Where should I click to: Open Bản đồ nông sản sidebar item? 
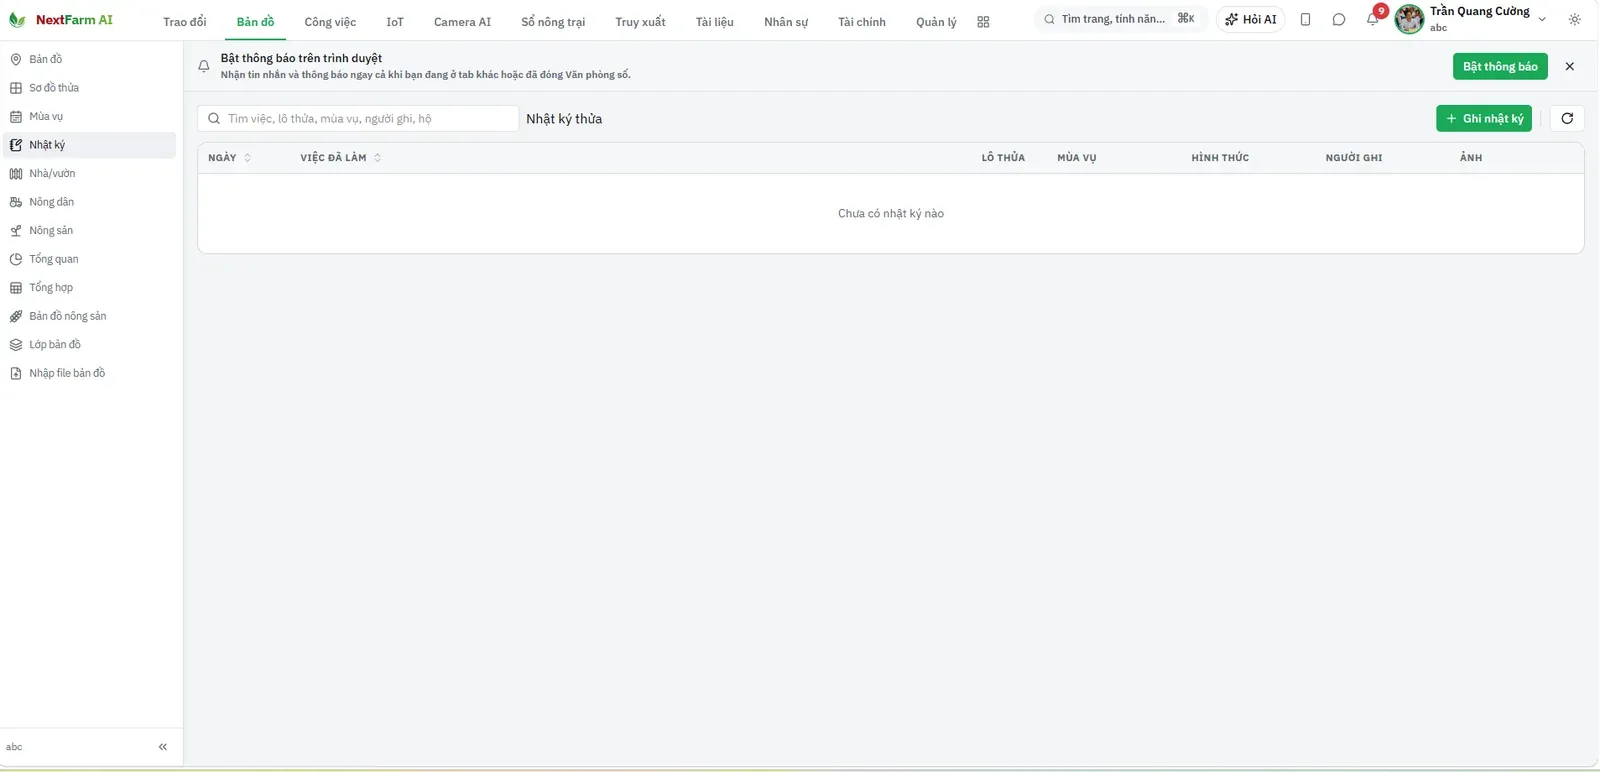point(90,316)
